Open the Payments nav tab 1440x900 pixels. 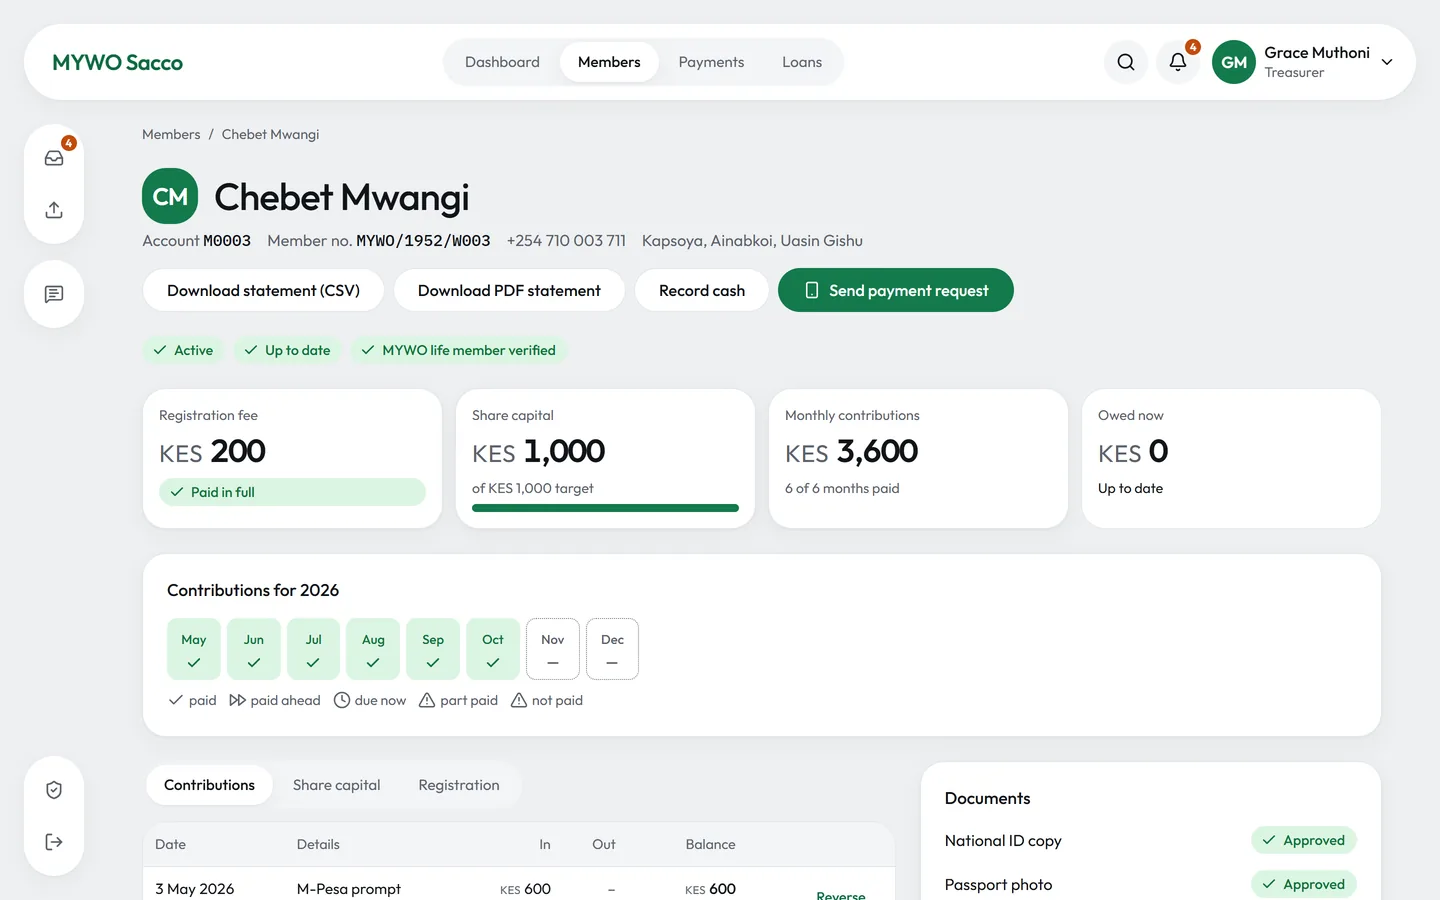click(711, 62)
